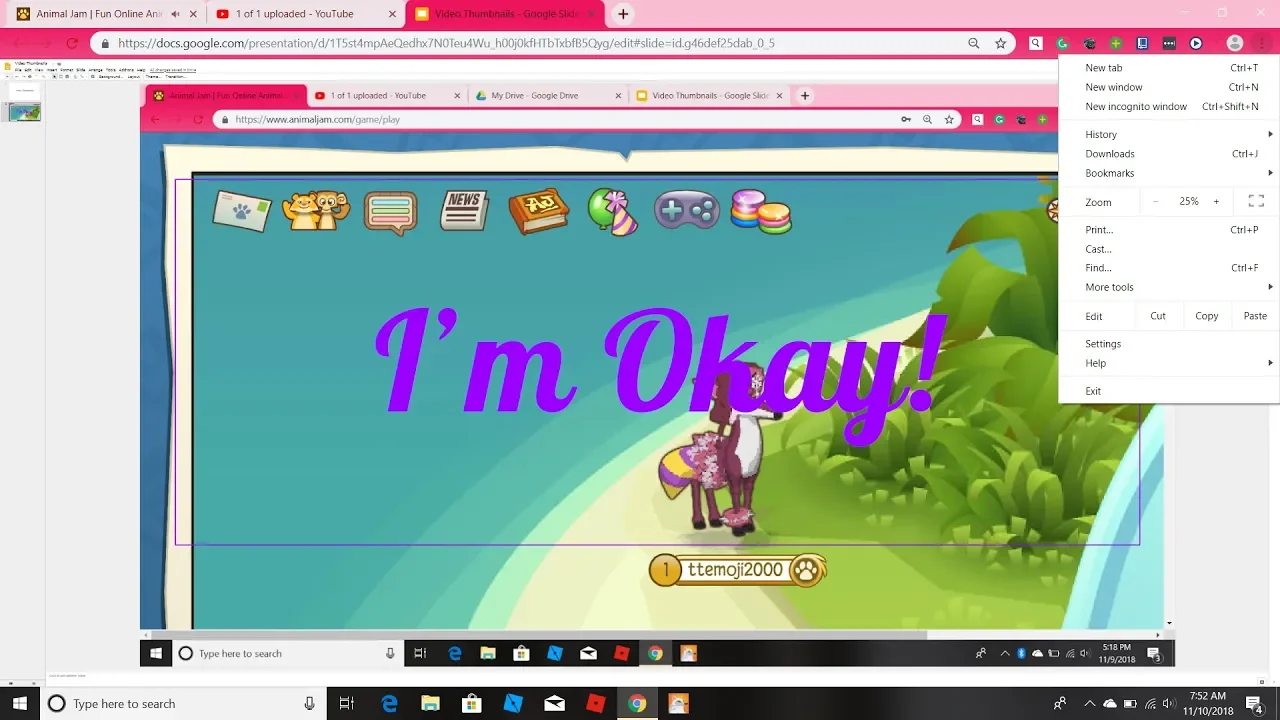Click Copy in the Edit row

point(1207,316)
